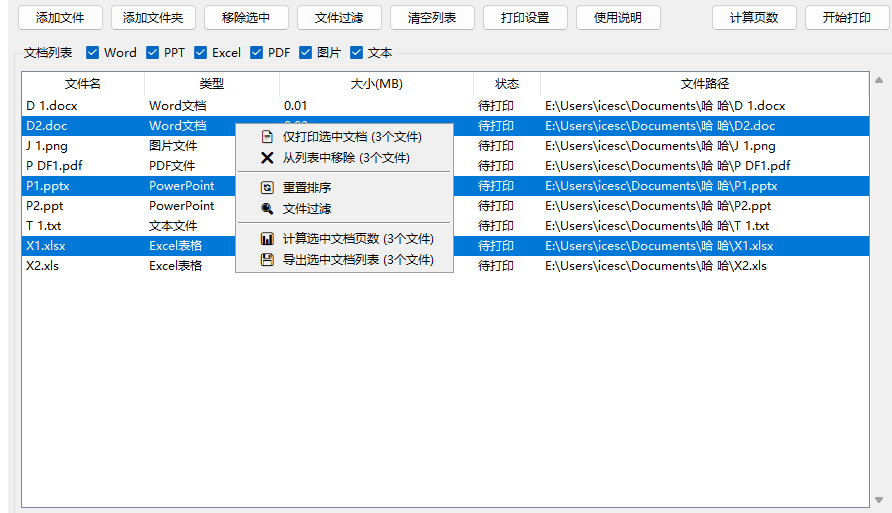Sort by the 文件名 column header

(x=83, y=84)
